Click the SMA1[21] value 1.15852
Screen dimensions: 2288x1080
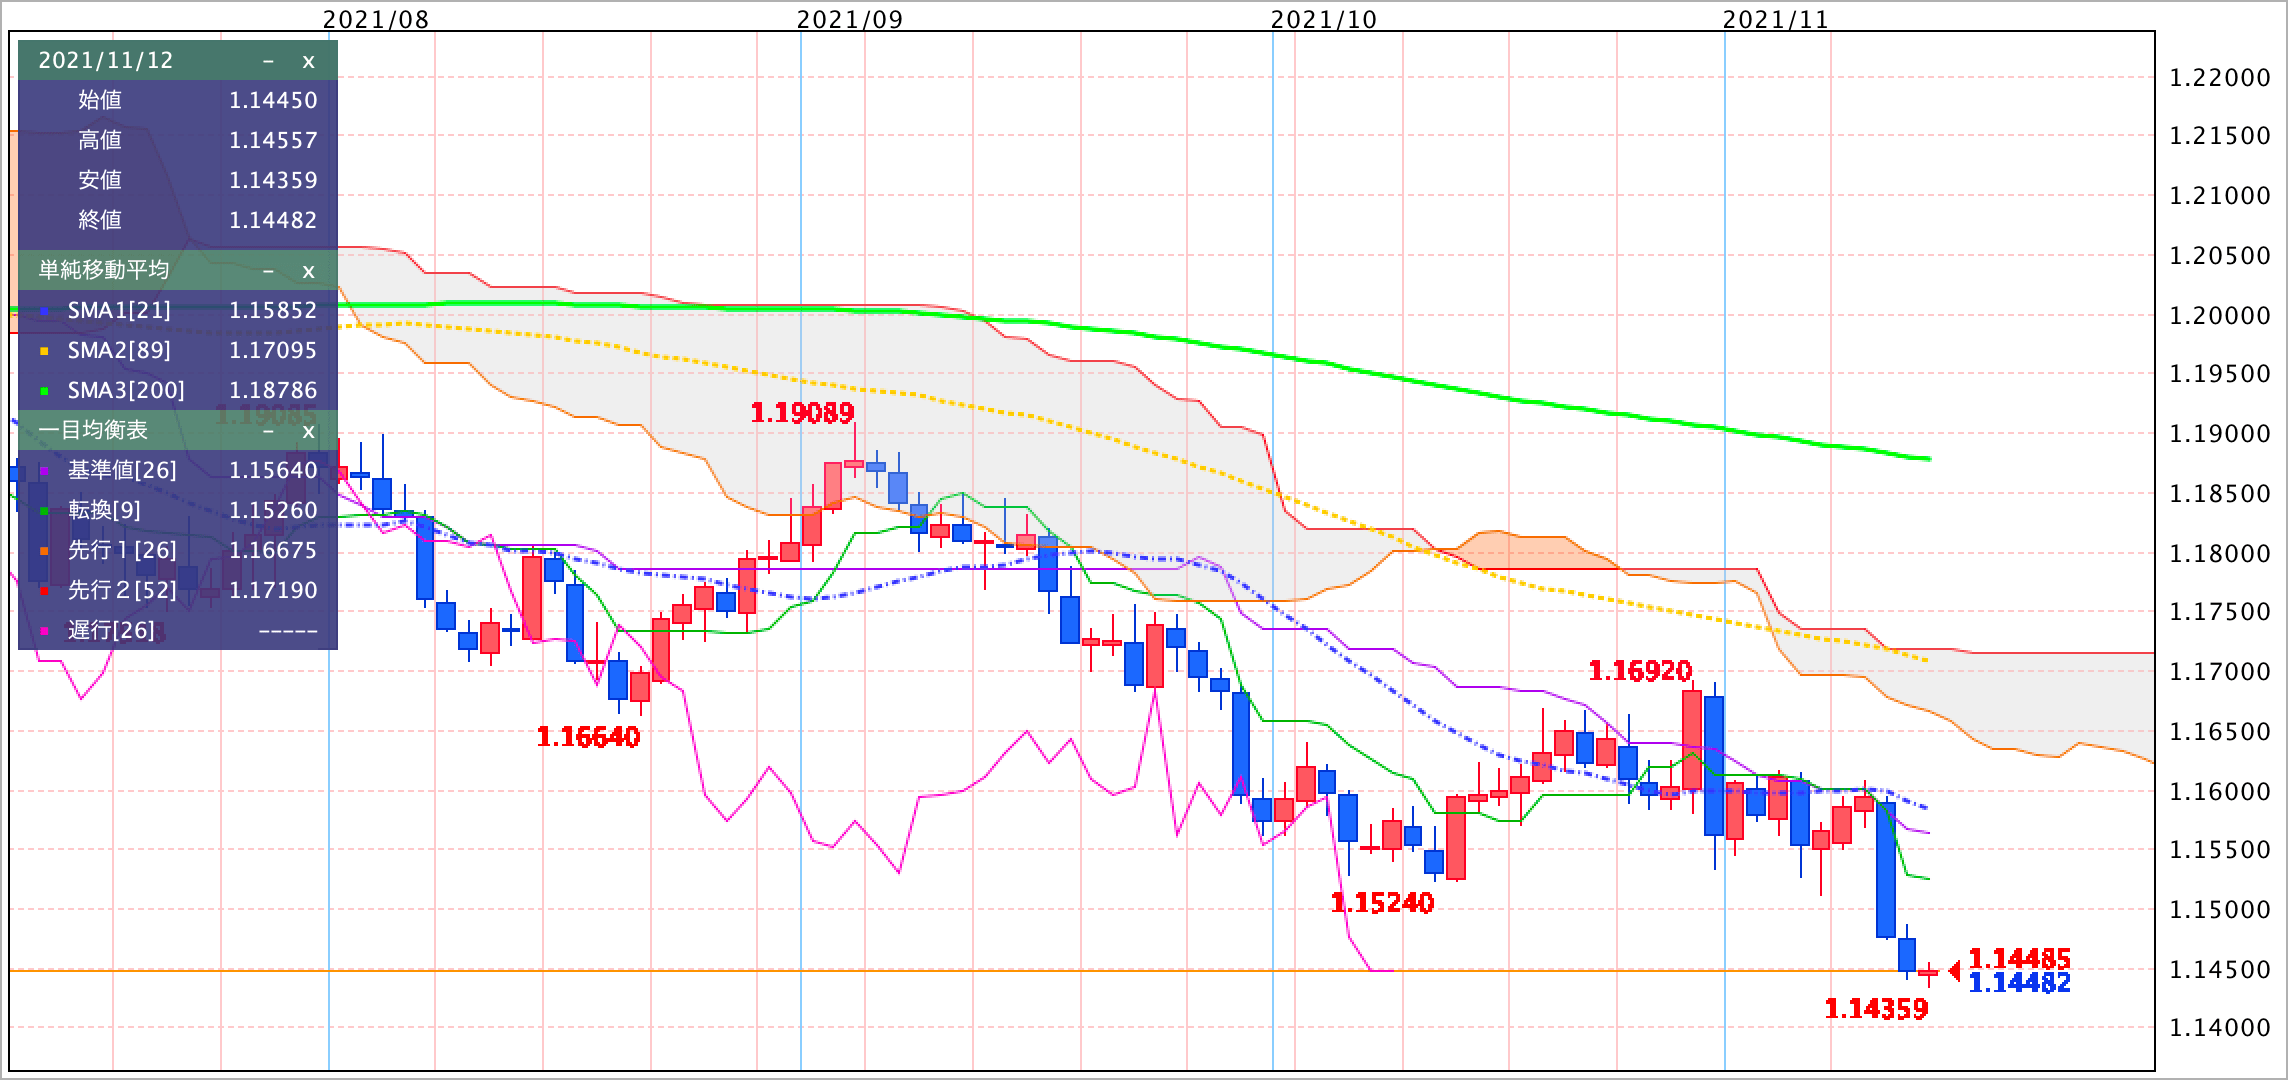coord(273,310)
